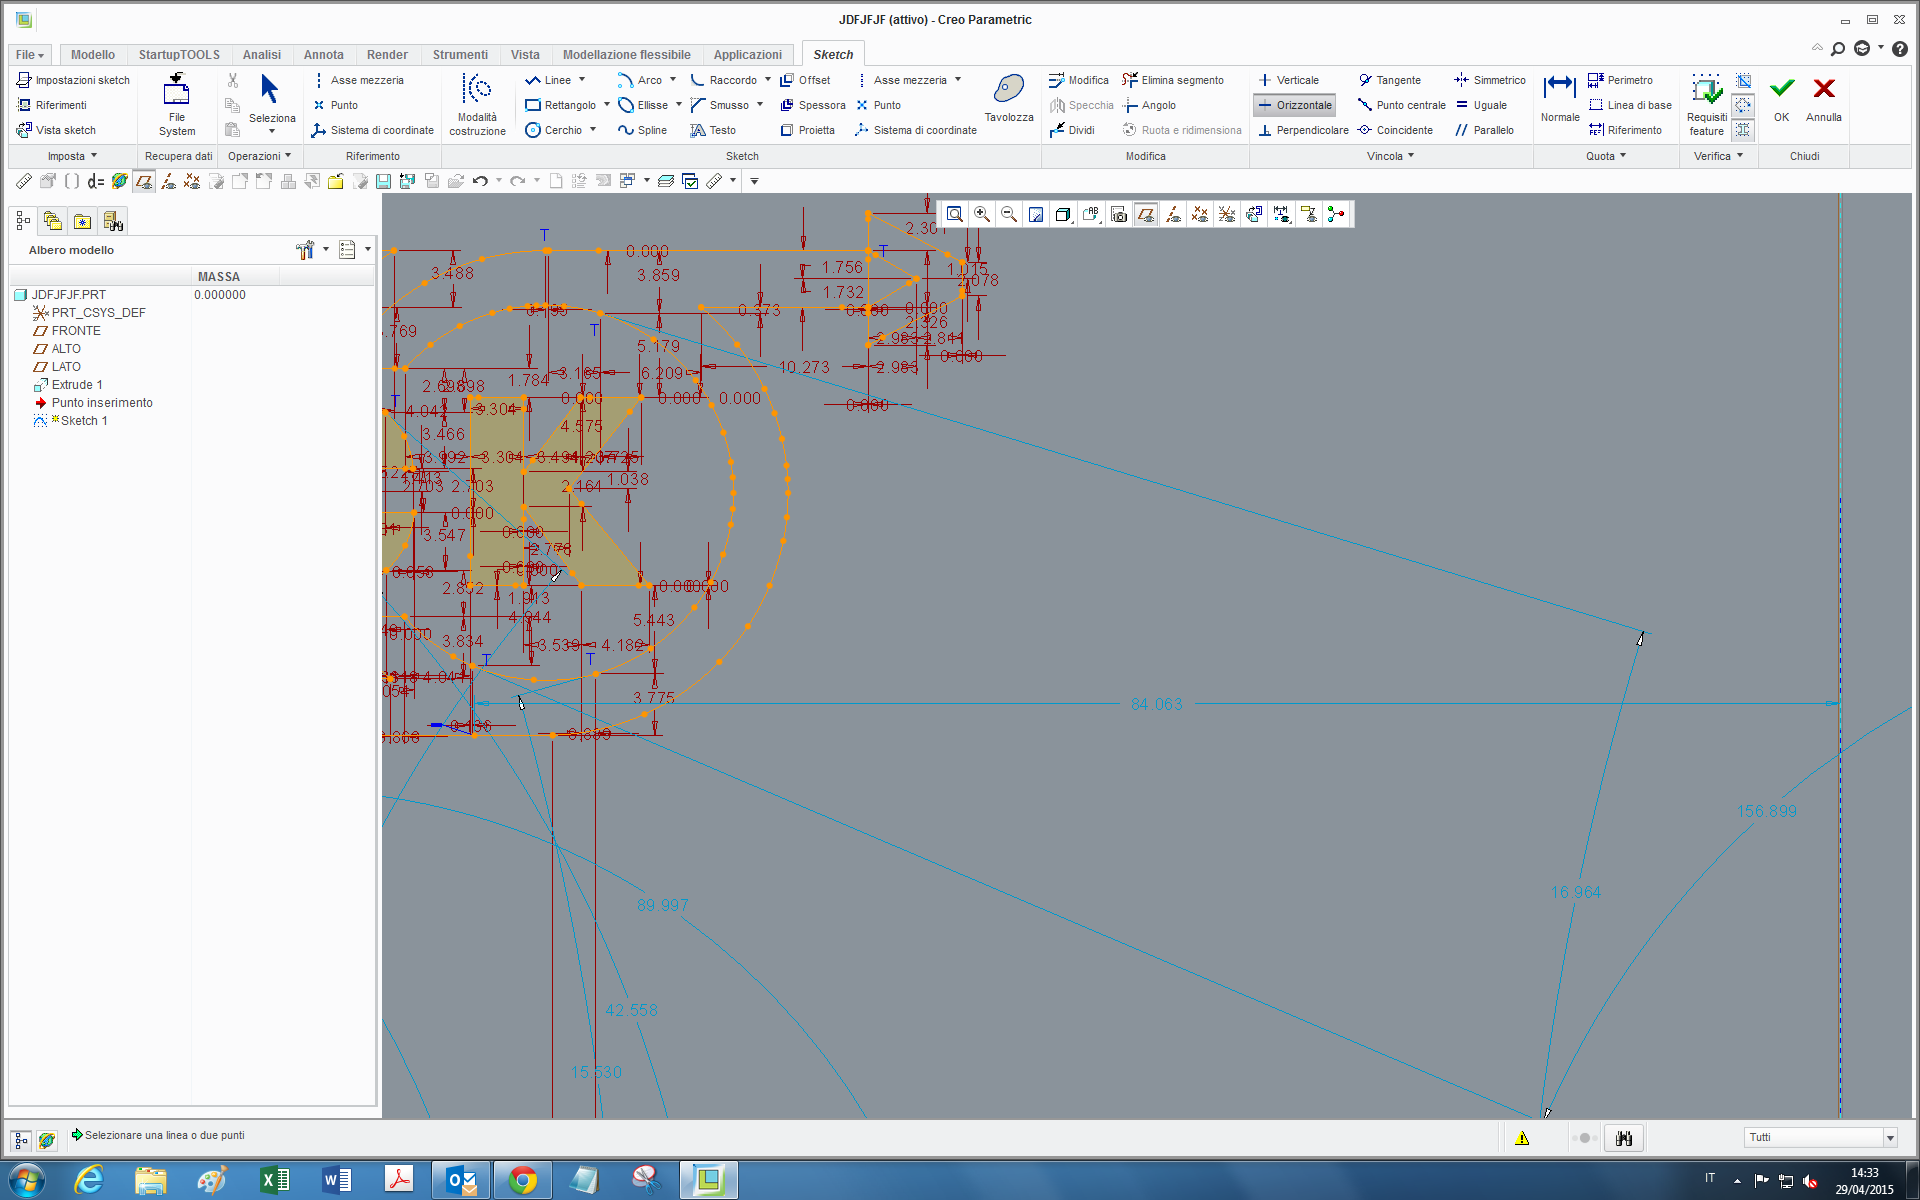Screen dimensions: 1920x1200
Task: Click the Modifica tool
Action: click(1078, 80)
